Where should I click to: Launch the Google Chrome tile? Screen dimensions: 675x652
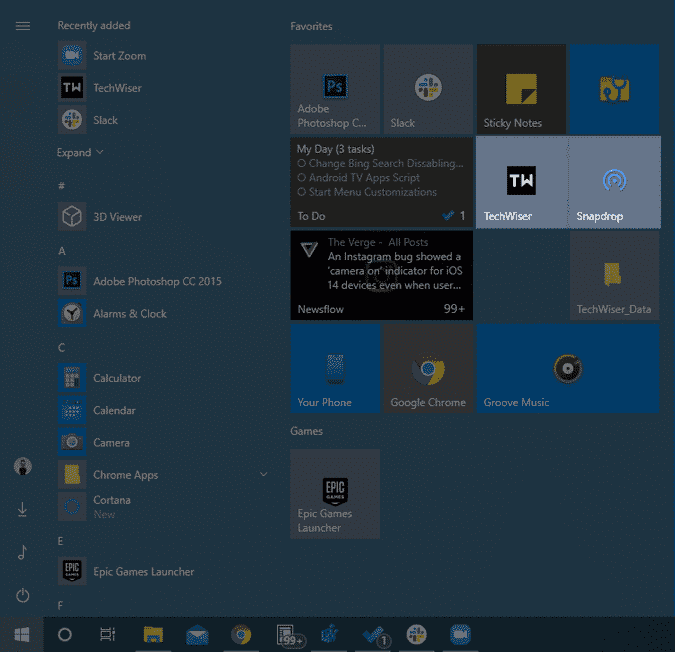coord(428,368)
